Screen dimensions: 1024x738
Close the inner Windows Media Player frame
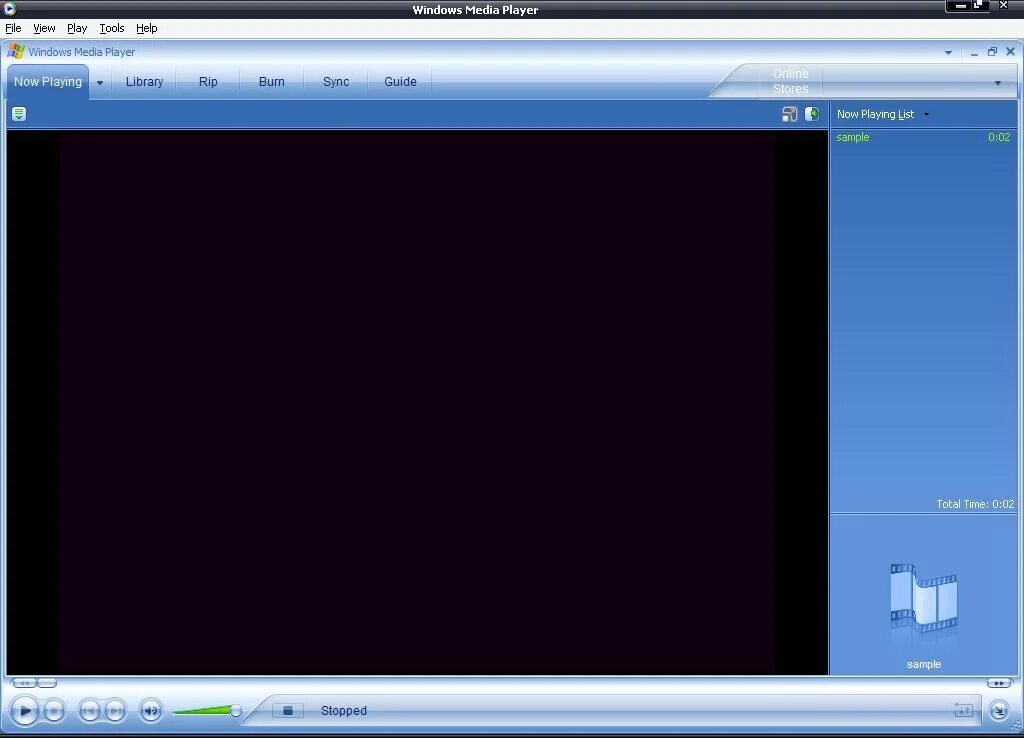1010,52
